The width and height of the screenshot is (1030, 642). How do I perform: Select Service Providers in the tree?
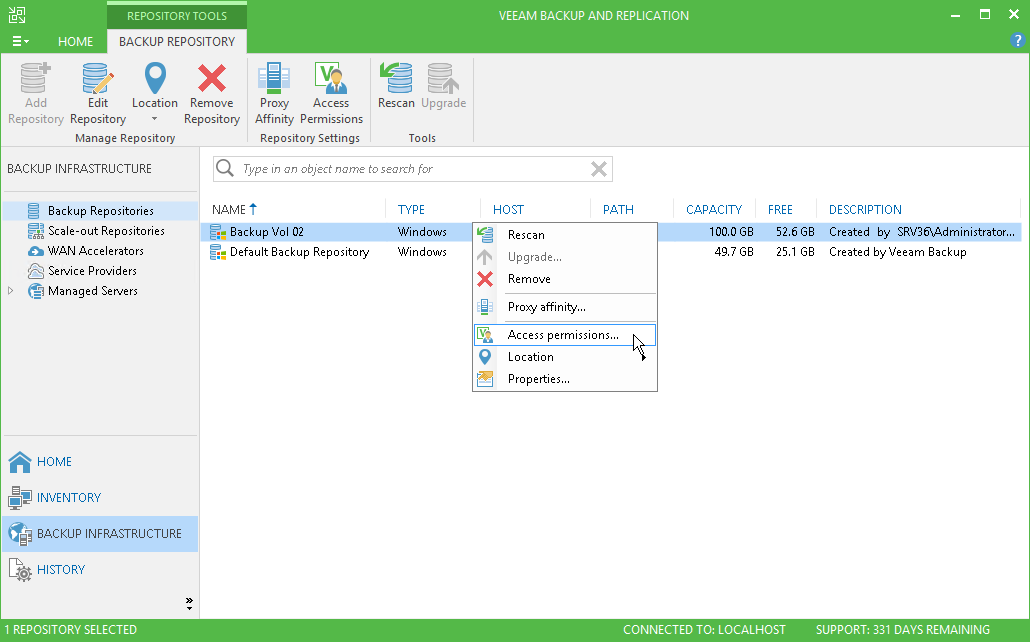[x=92, y=271]
